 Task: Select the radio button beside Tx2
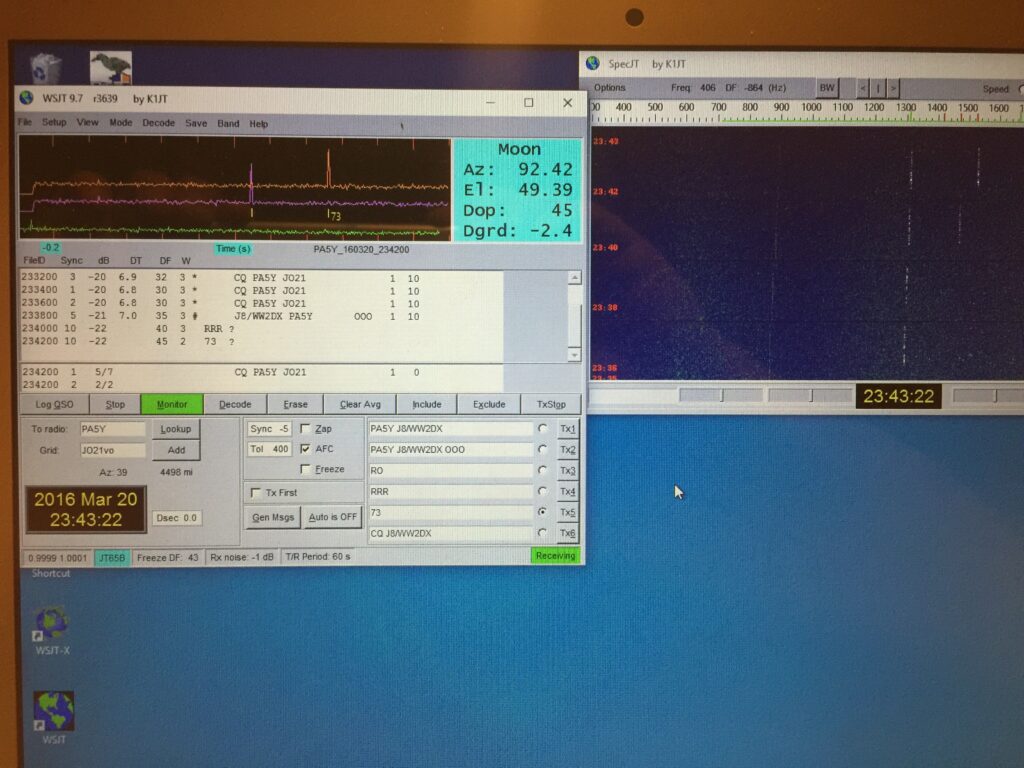pyautogui.click(x=542, y=449)
